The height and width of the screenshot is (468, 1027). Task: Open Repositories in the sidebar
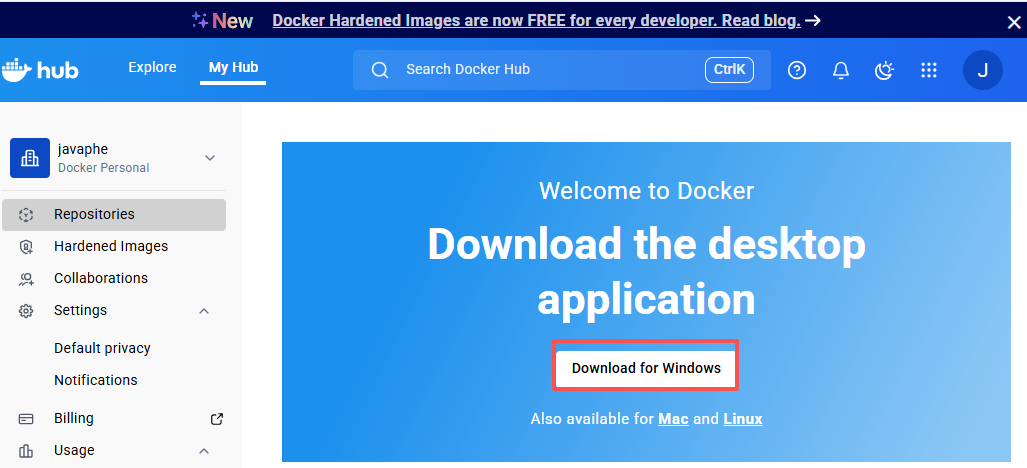[x=114, y=215]
